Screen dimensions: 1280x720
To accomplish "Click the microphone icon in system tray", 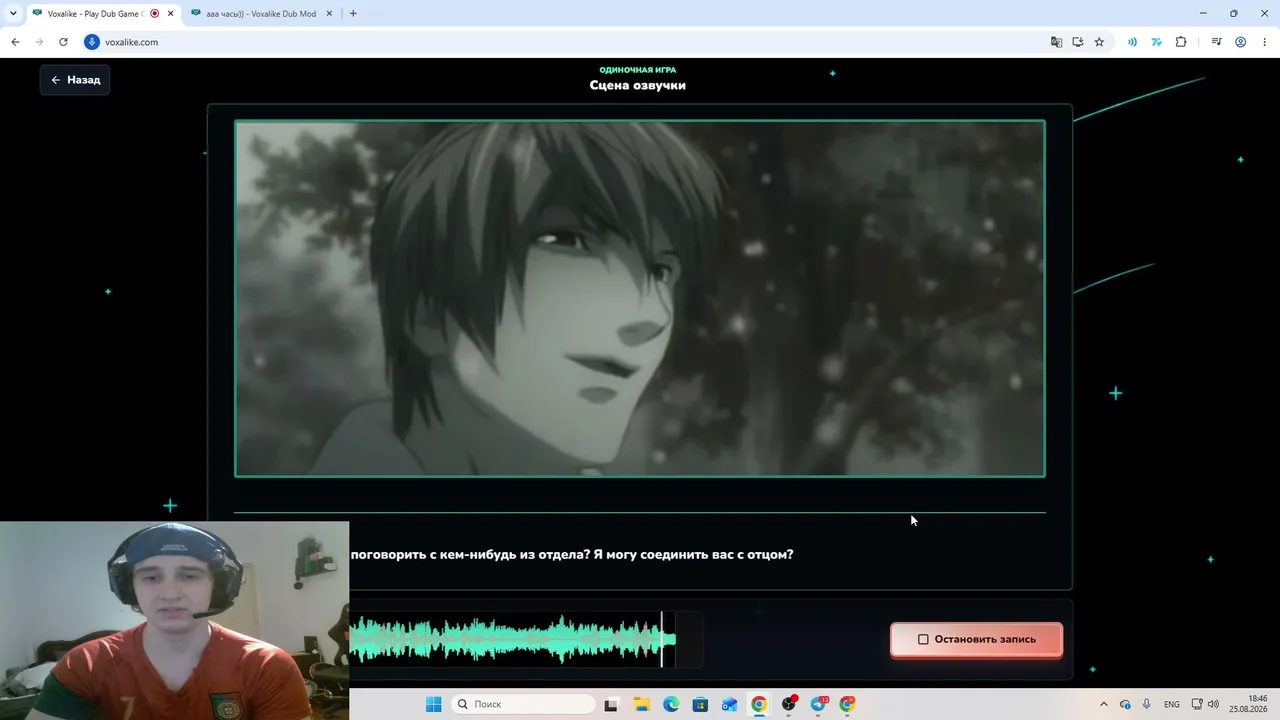I will click(1147, 704).
